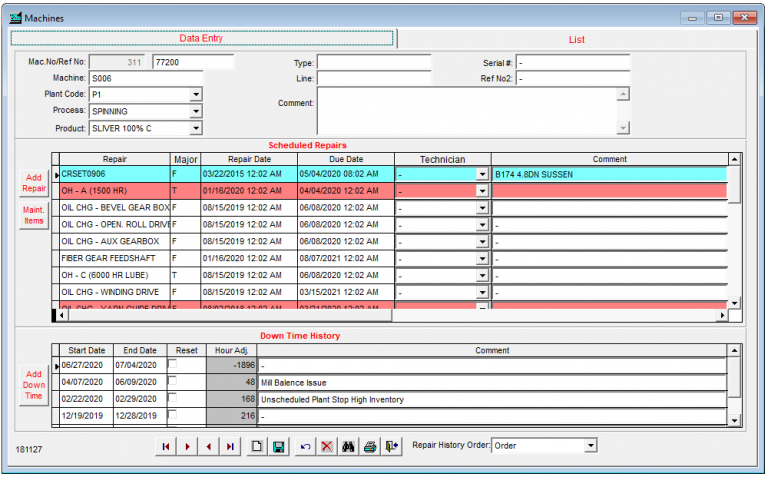Select the OIL CHG - AUX GEARBOX cell
The height and width of the screenshot is (477, 768).
115,241
